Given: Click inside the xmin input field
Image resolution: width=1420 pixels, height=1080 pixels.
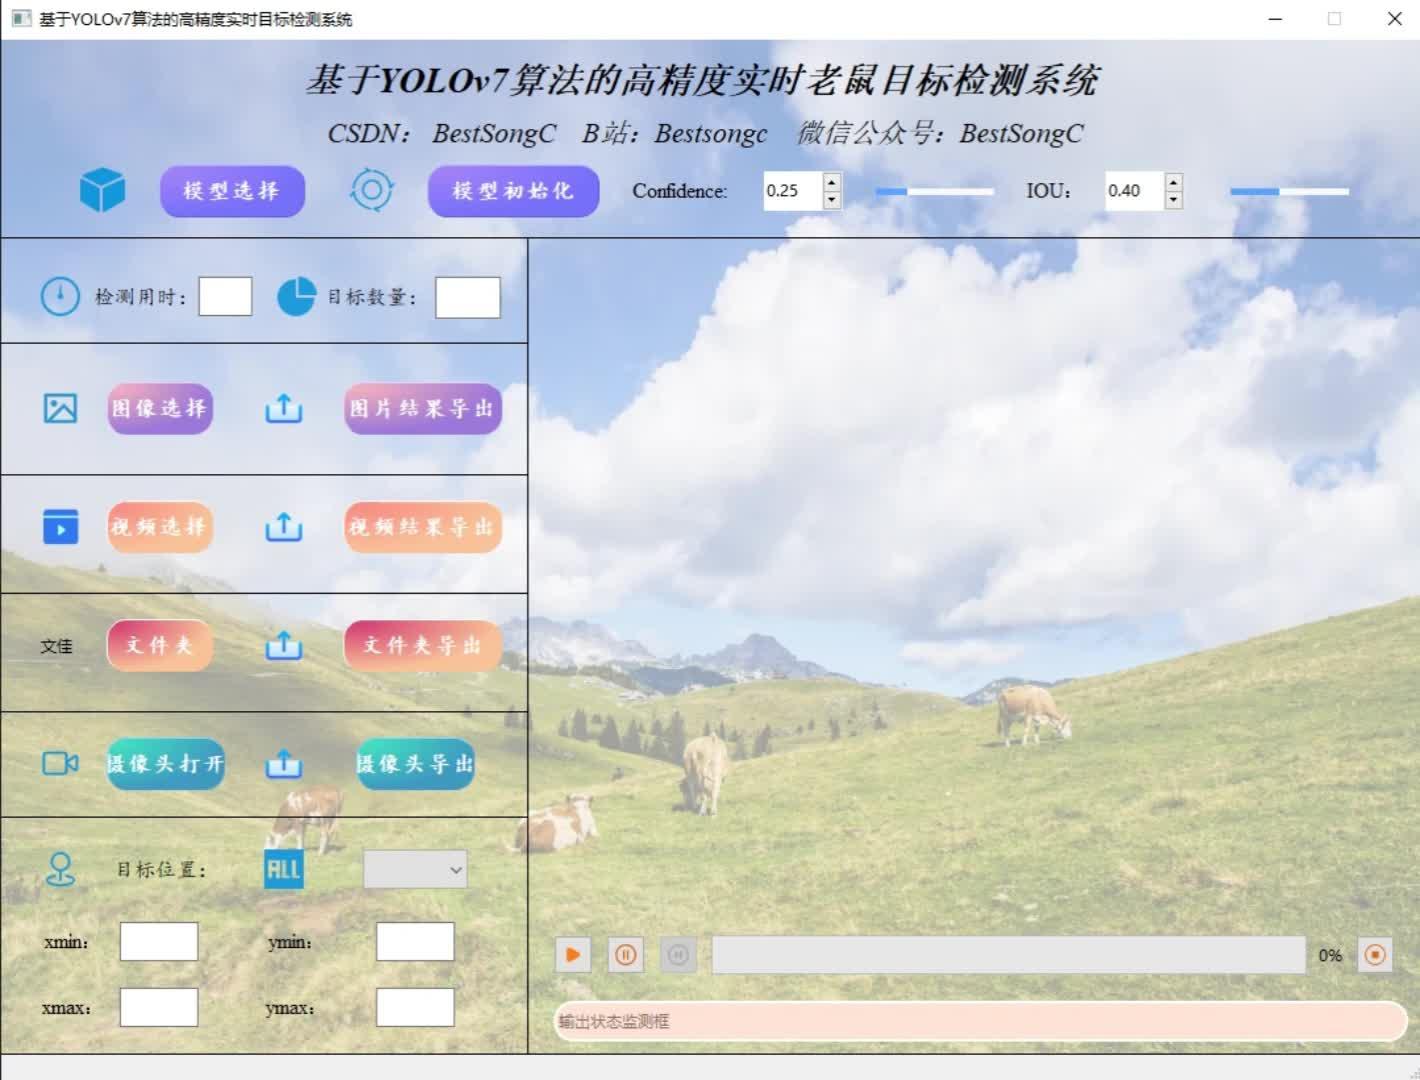Looking at the screenshot, I should (x=158, y=941).
